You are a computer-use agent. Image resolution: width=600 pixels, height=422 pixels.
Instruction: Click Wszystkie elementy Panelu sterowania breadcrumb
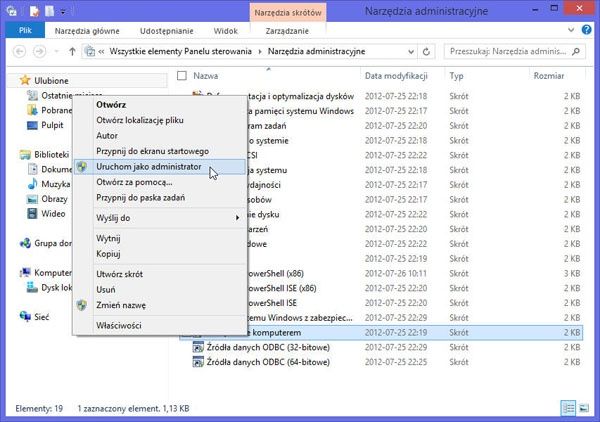181,51
